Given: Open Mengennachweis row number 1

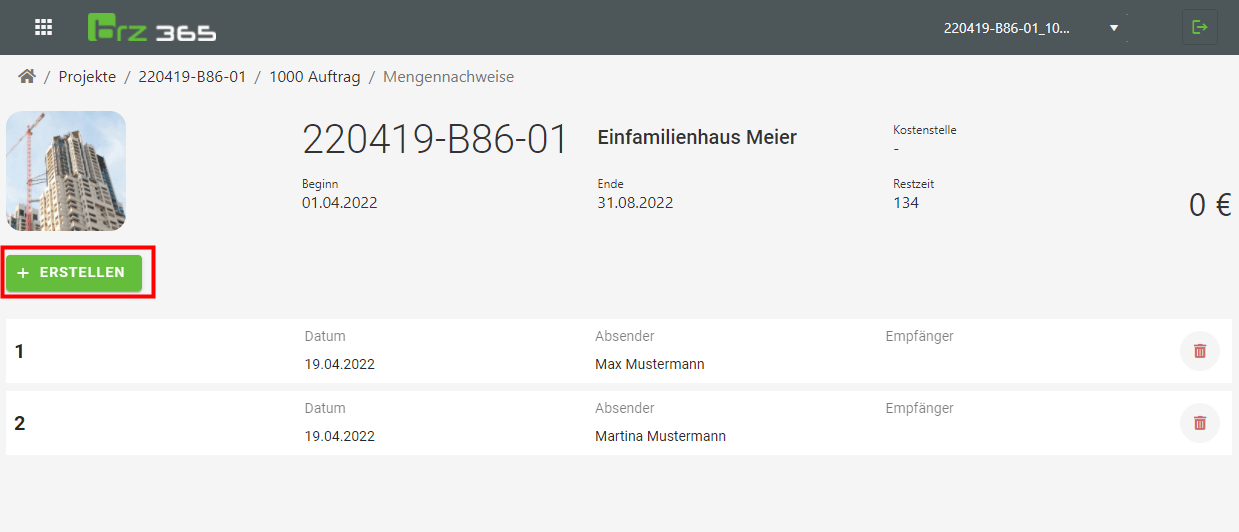Looking at the screenshot, I should [x=19, y=352].
